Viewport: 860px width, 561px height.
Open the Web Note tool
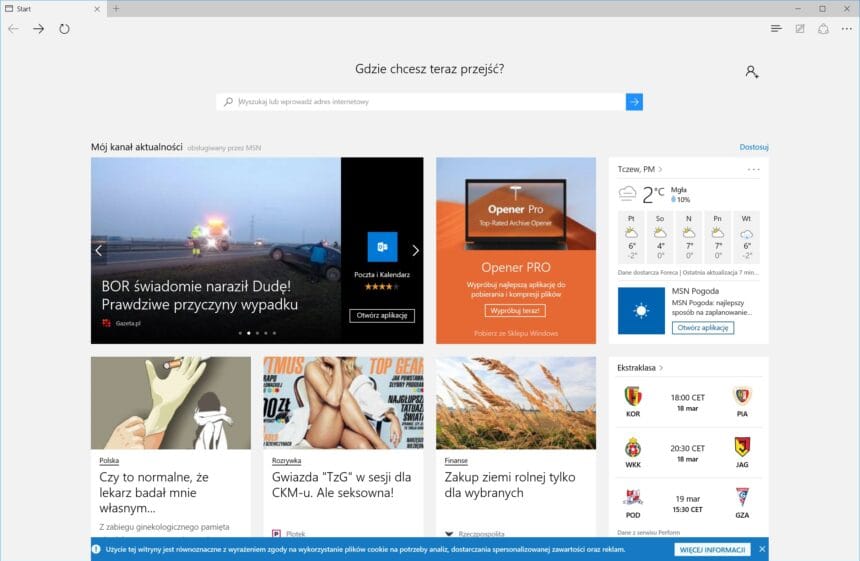click(800, 29)
